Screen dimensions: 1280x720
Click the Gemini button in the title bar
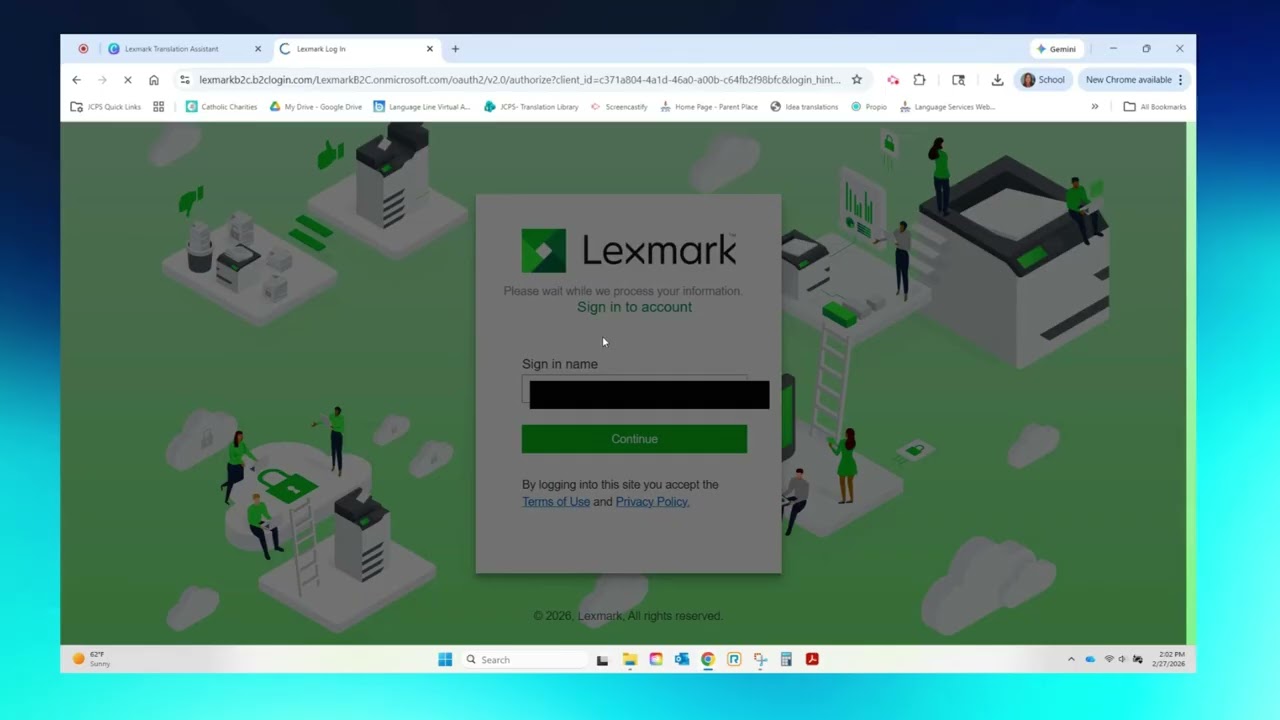(x=1056, y=49)
